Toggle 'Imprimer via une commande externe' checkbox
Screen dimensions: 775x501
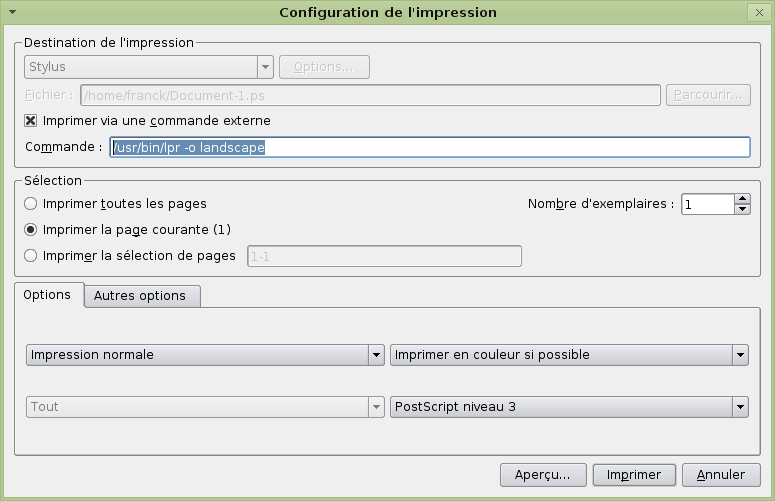tap(31, 121)
